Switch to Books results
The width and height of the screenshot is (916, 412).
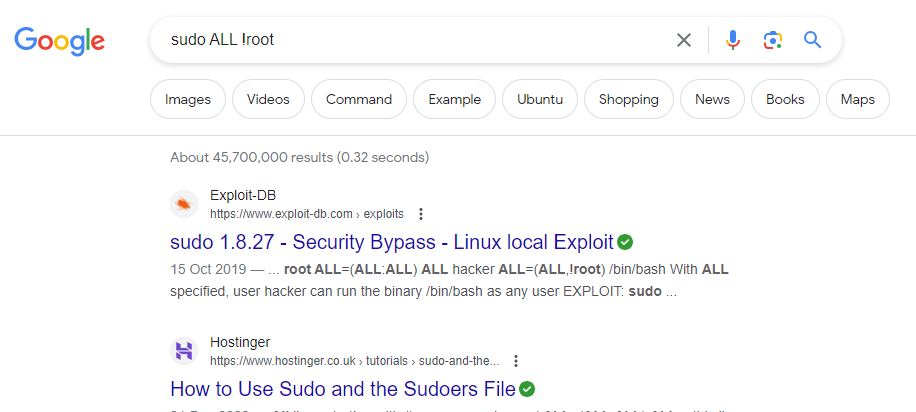coord(785,99)
